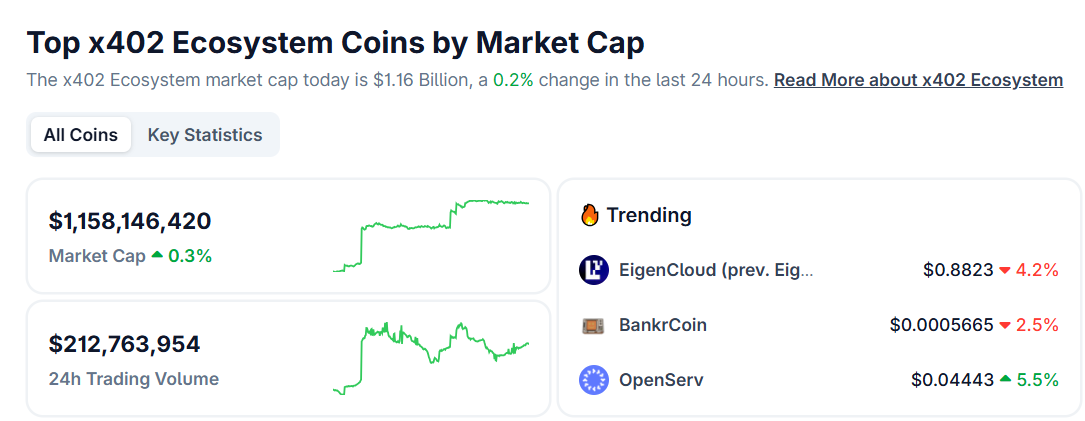This screenshot has width=1085, height=421.
Task: Open the OpenServ trending coin name
Action: coord(661,380)
